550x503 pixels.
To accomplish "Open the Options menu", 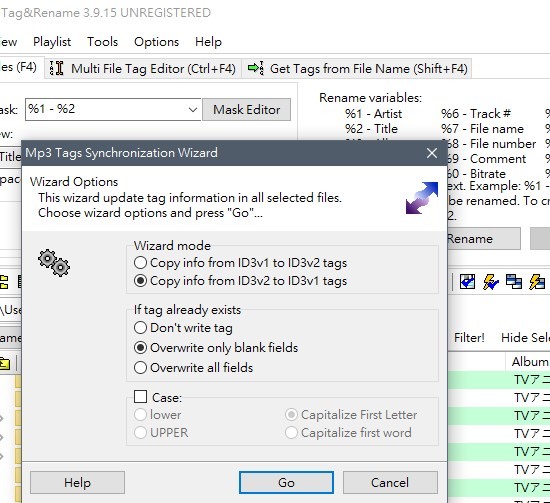I will pyautogui.click(x=156, y=42).
